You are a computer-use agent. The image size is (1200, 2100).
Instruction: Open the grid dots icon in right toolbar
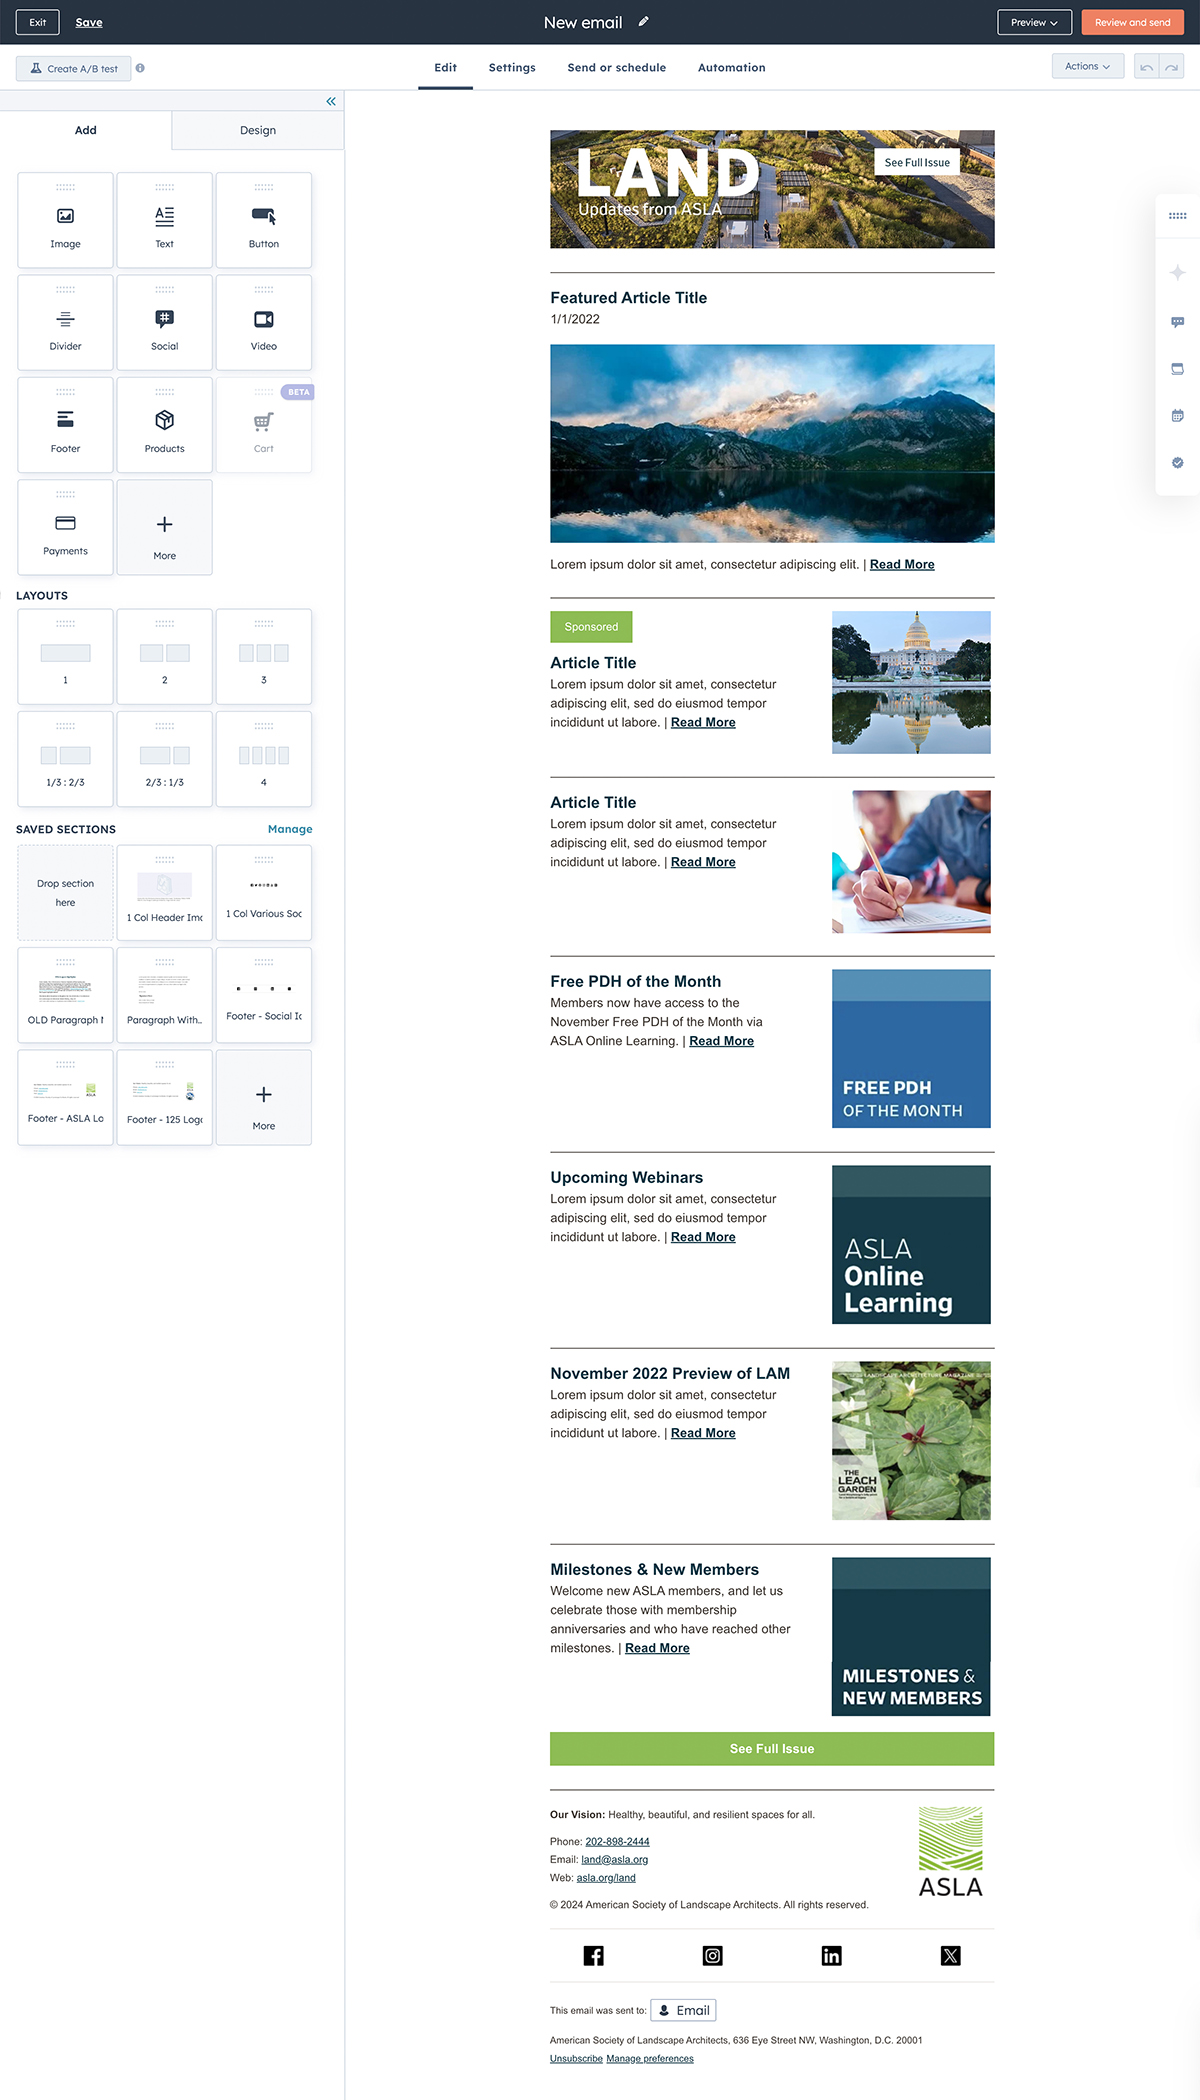(x=1178, y=216)
